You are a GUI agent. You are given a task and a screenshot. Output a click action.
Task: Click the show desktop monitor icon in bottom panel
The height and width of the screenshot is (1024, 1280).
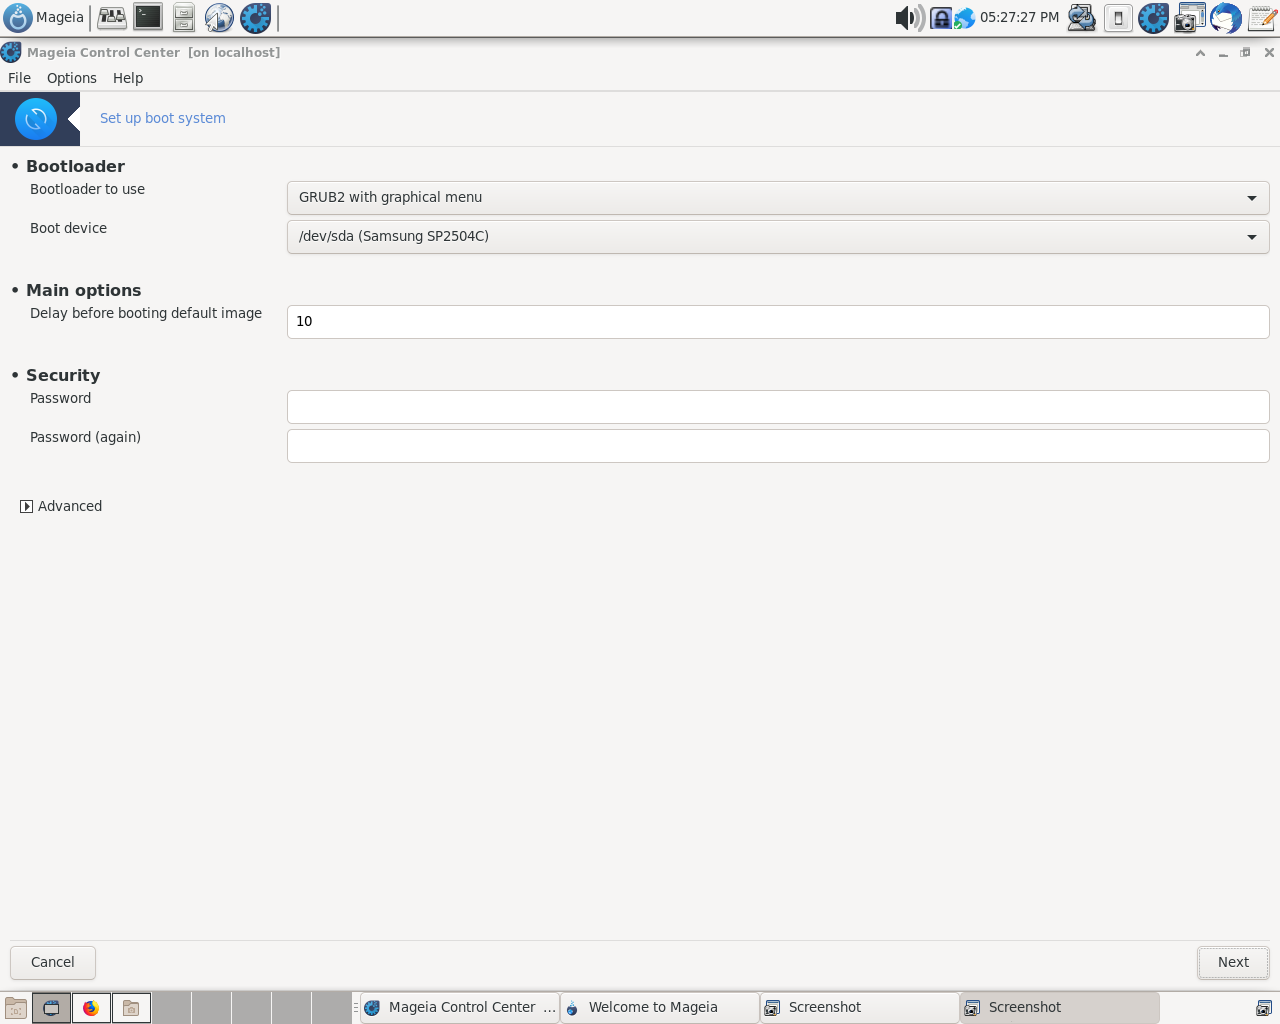(x=51, y=1008)
